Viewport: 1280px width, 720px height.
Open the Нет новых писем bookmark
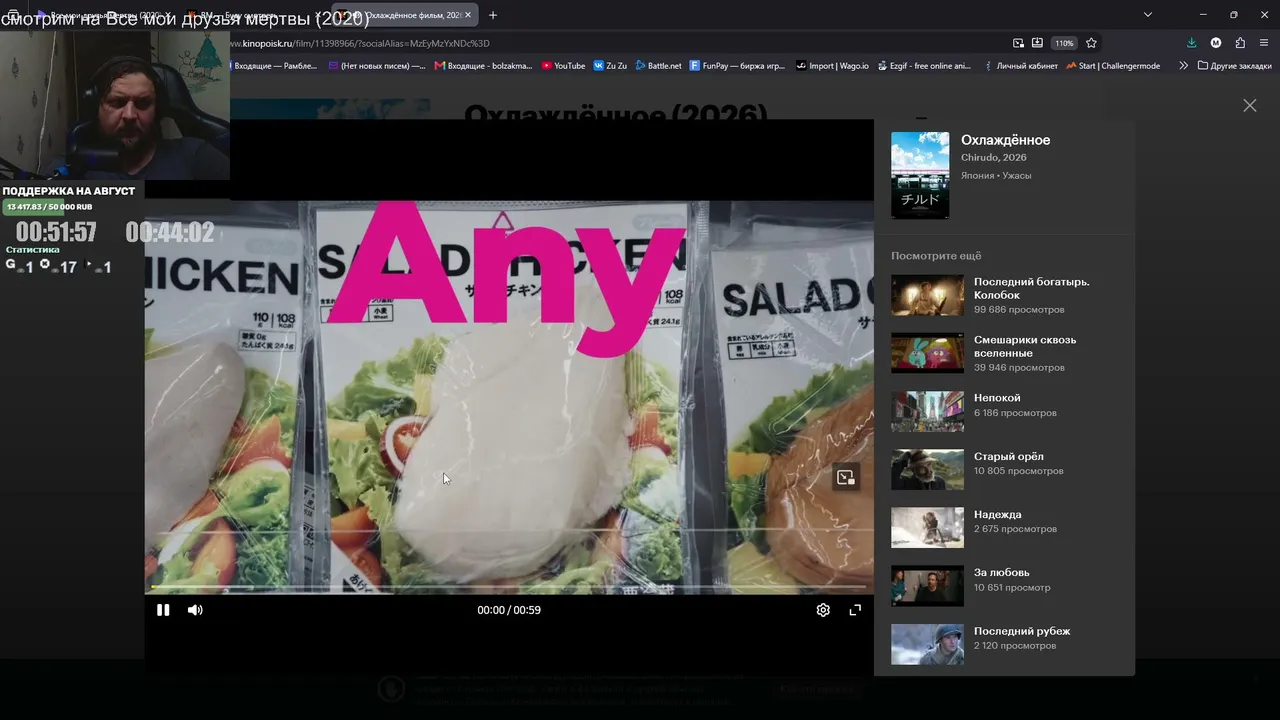pyautogui.click(x=376, y=66)
